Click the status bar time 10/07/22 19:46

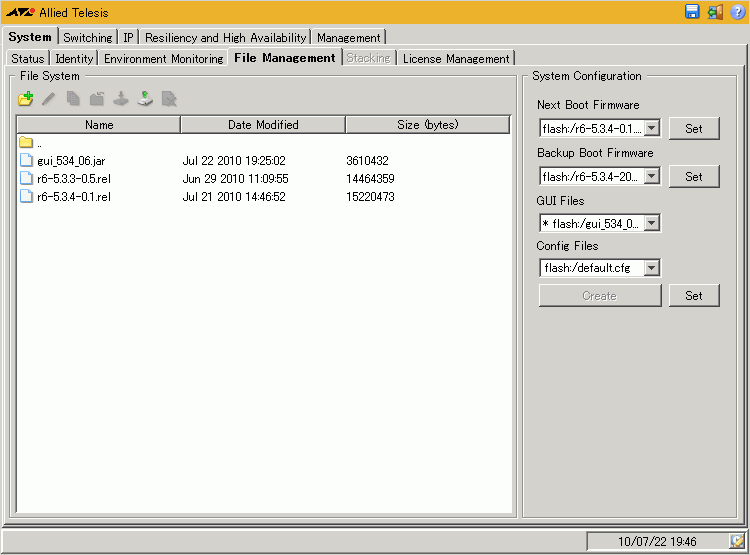pyautogui.click(x=657, y=541)
